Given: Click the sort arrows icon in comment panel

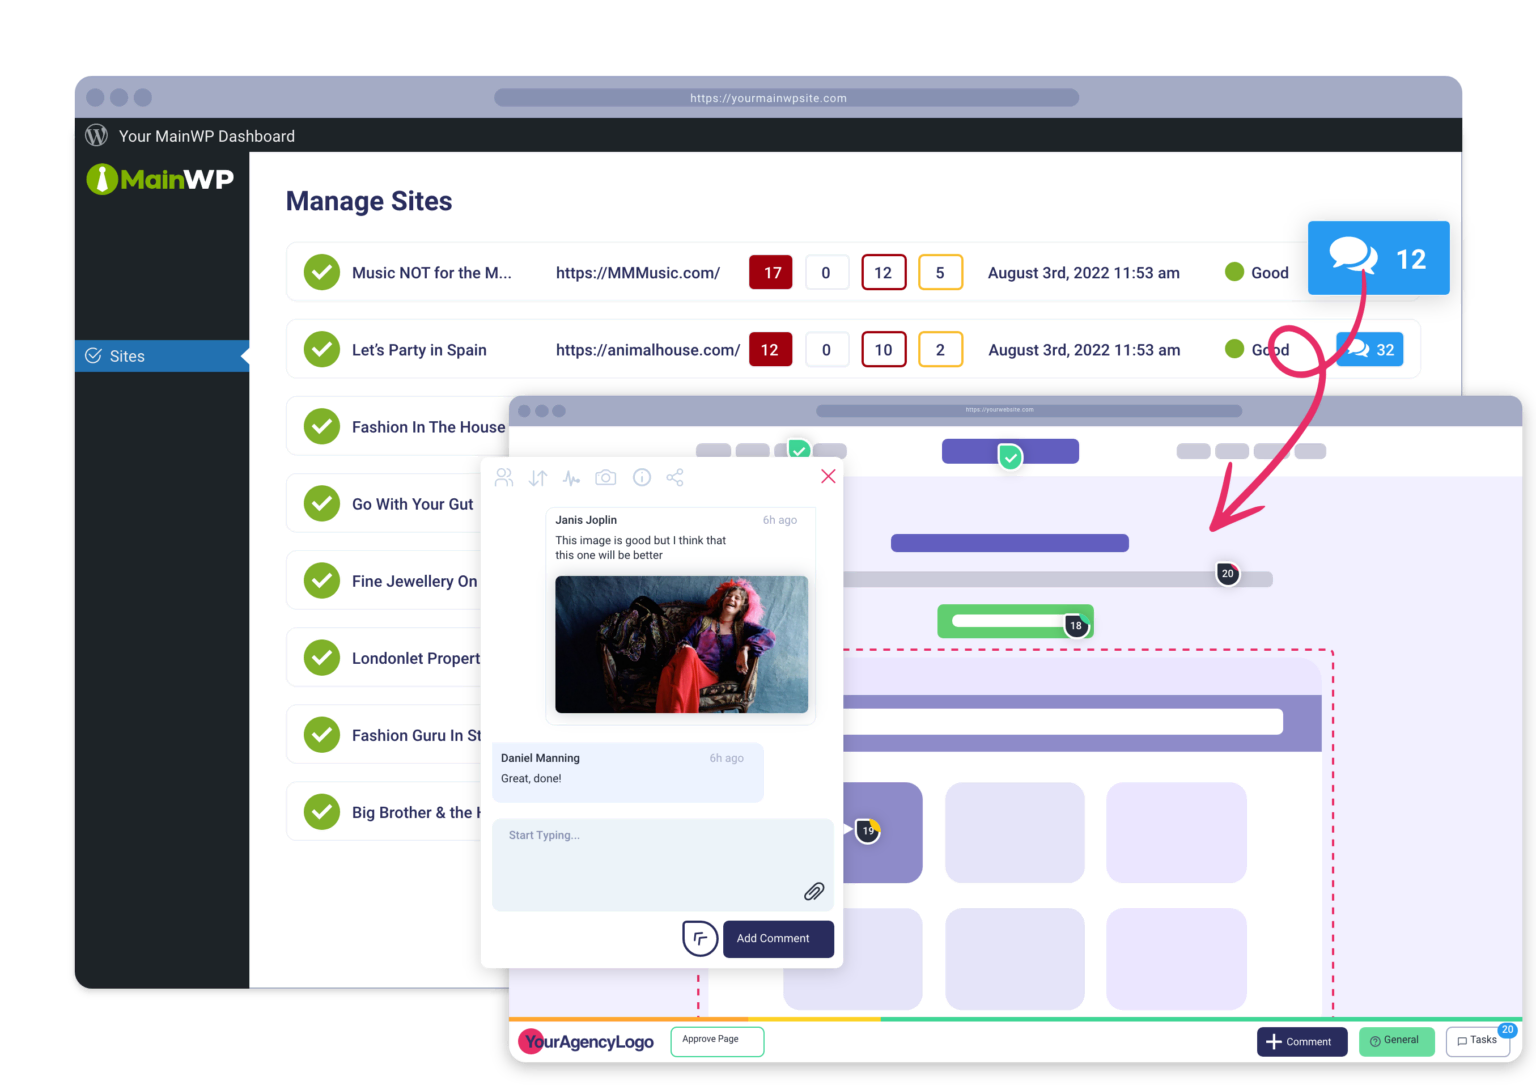Looking at the screenshot, I should [x=538, y=478].
